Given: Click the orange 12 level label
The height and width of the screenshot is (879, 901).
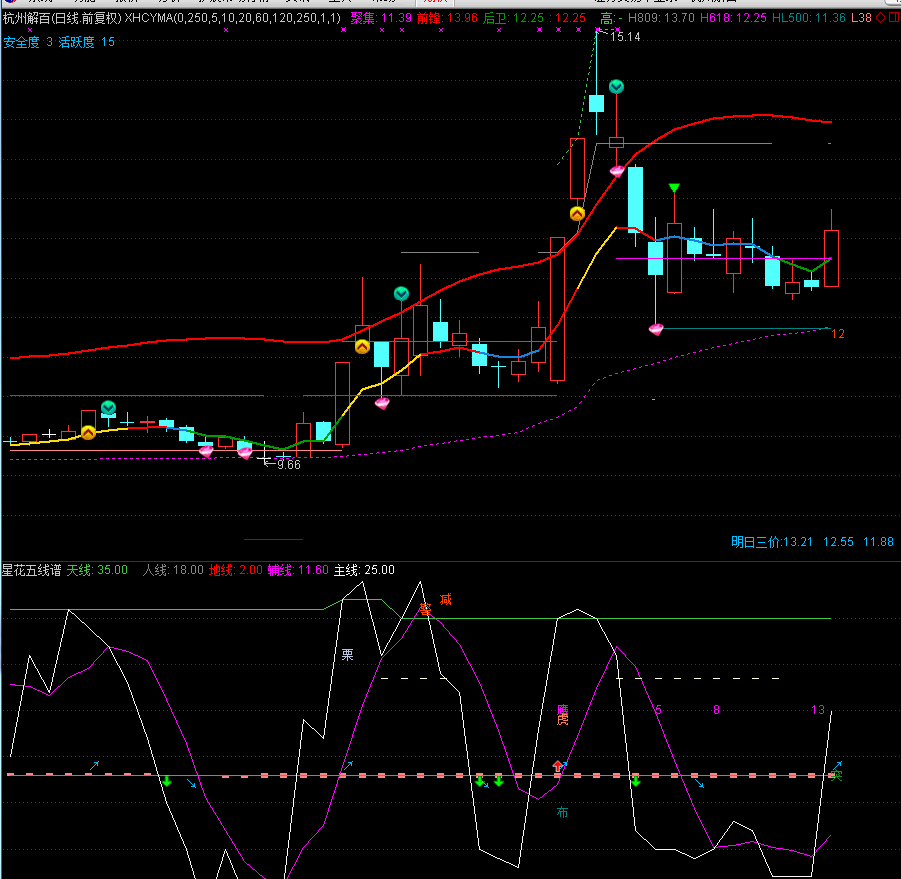Looking at the screenshot, I should [x=838, y=334].
